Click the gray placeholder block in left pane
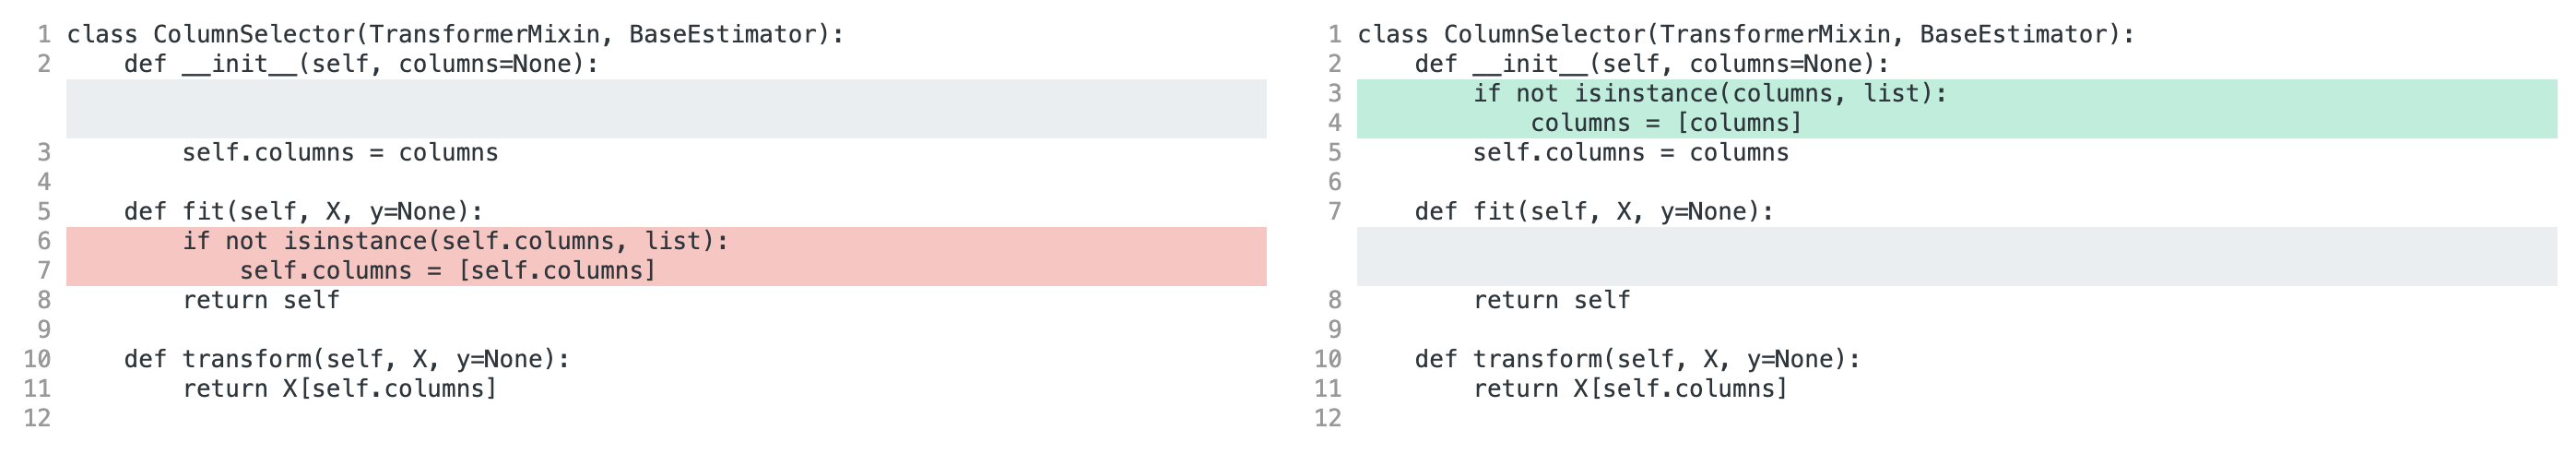 pyautogui.click(x=666, y=109)
